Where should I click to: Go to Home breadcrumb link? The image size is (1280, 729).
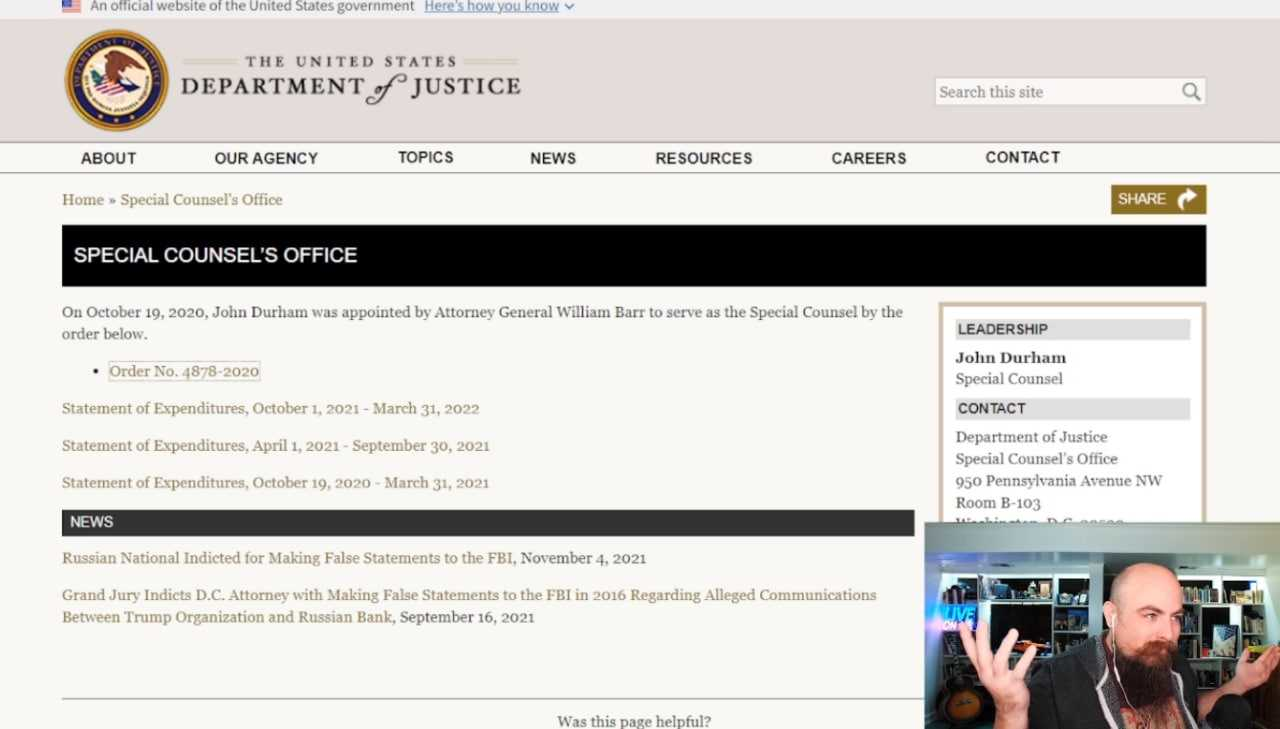[83, 200]
